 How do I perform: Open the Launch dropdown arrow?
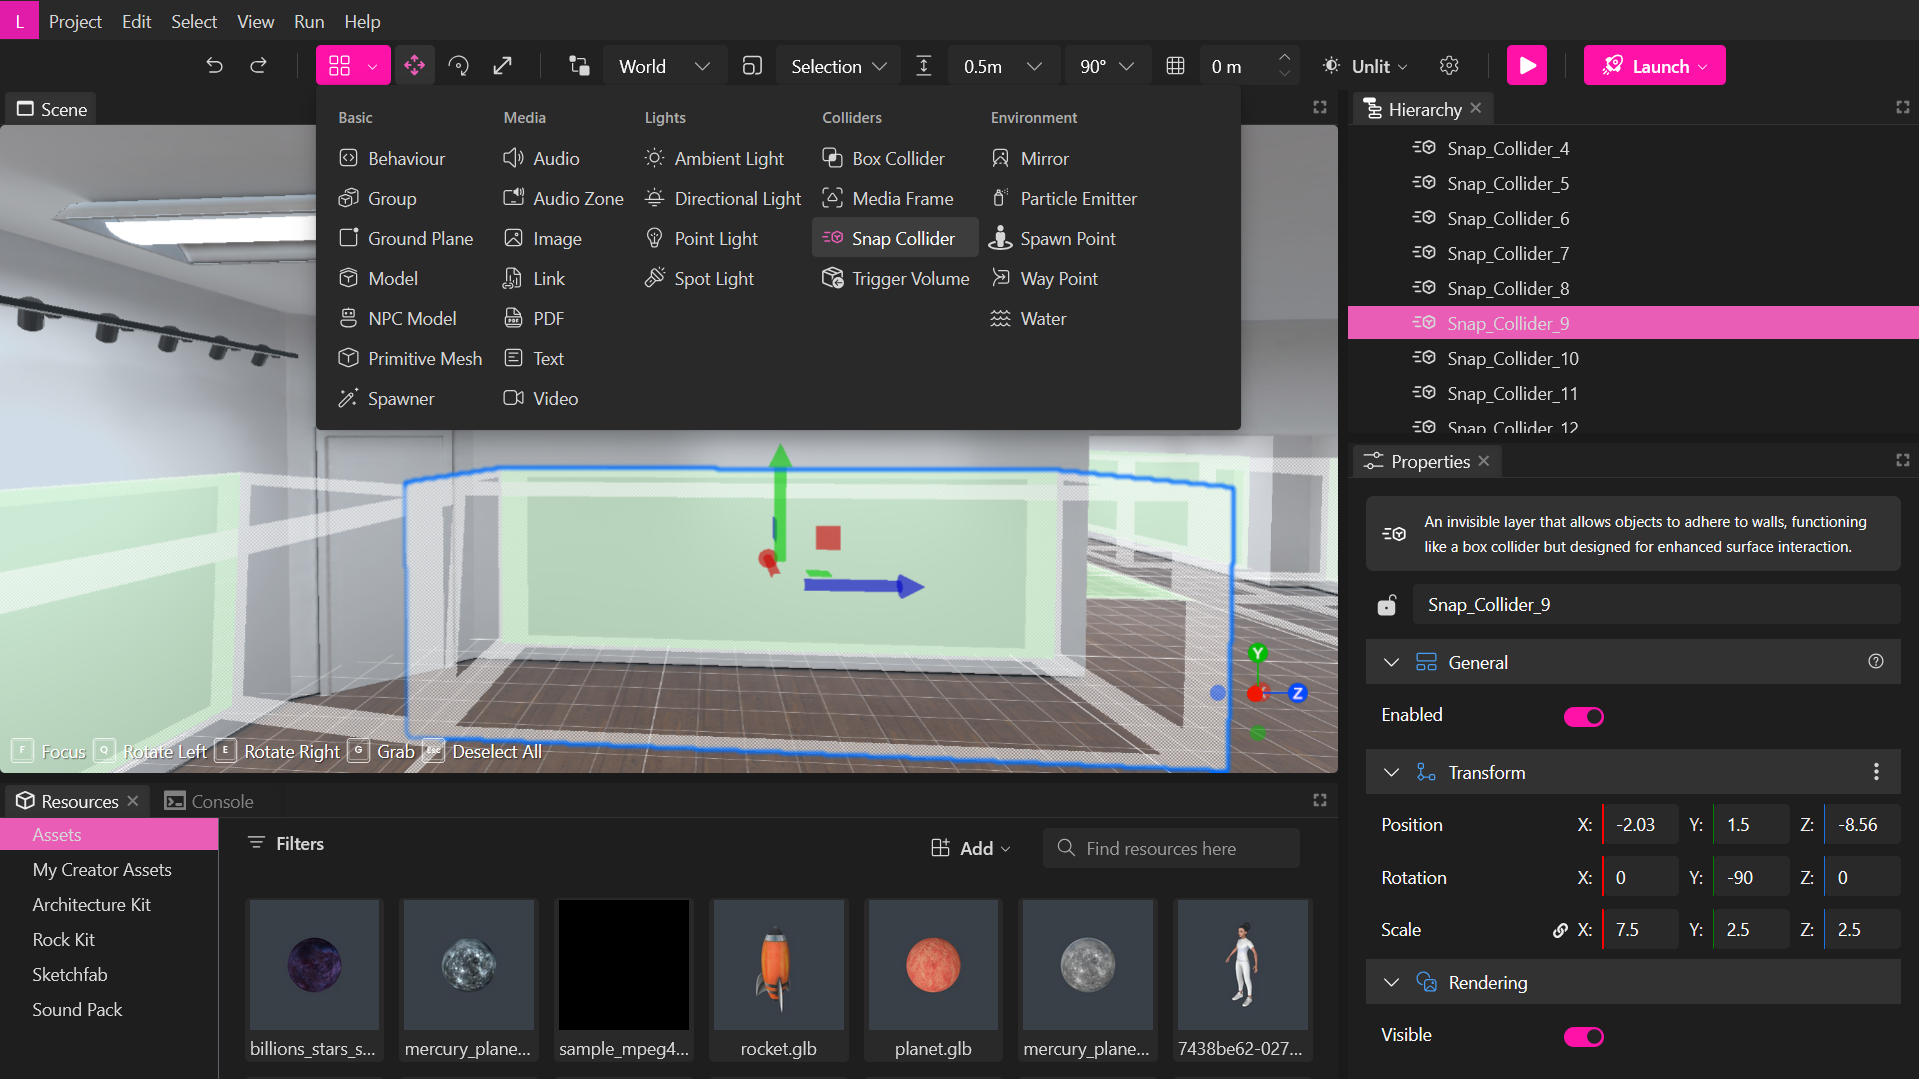point(1704,67)
